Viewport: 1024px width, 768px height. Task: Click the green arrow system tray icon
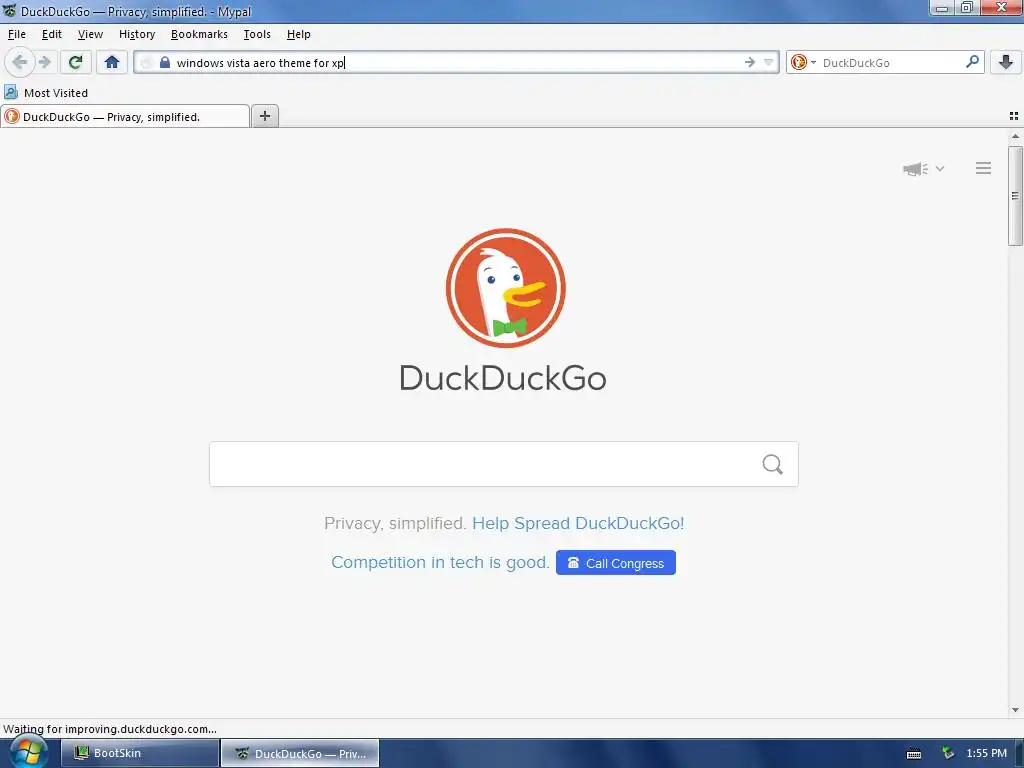click(x=948, y=753)
